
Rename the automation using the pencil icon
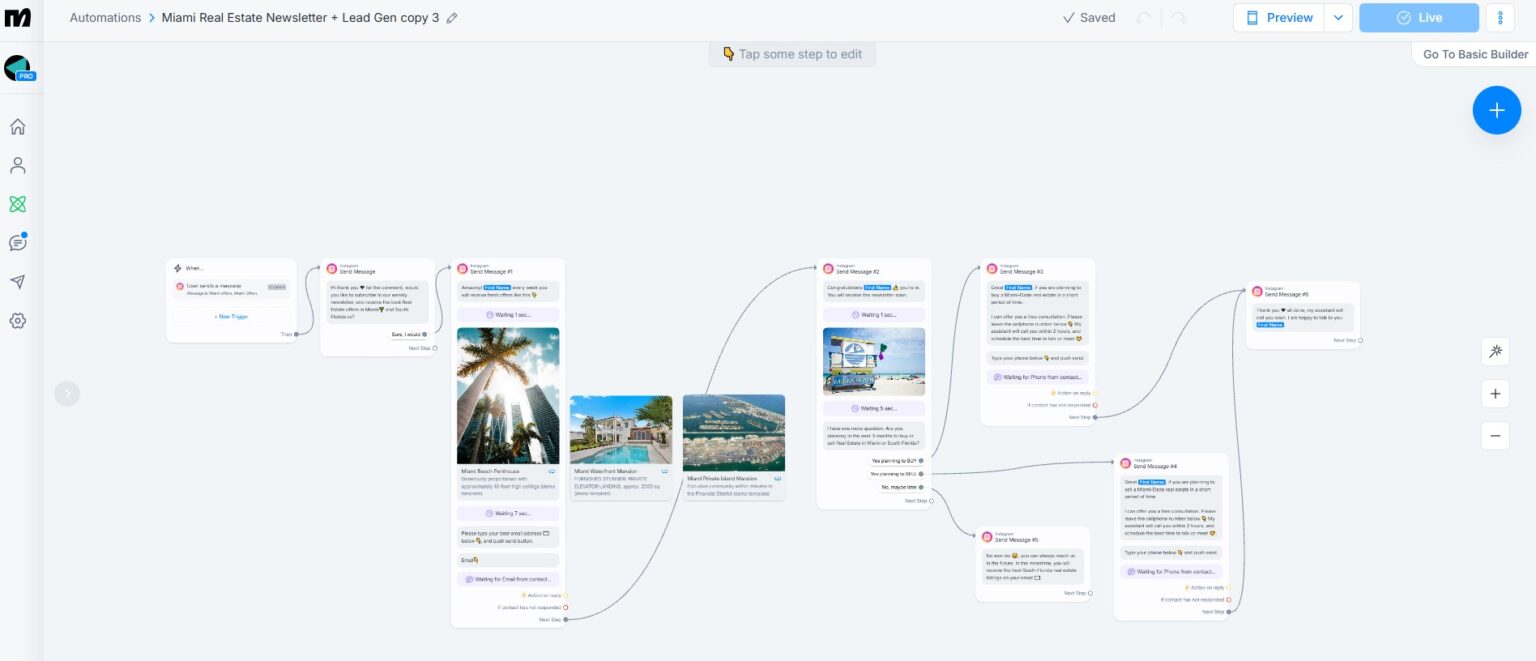(451, 18)
